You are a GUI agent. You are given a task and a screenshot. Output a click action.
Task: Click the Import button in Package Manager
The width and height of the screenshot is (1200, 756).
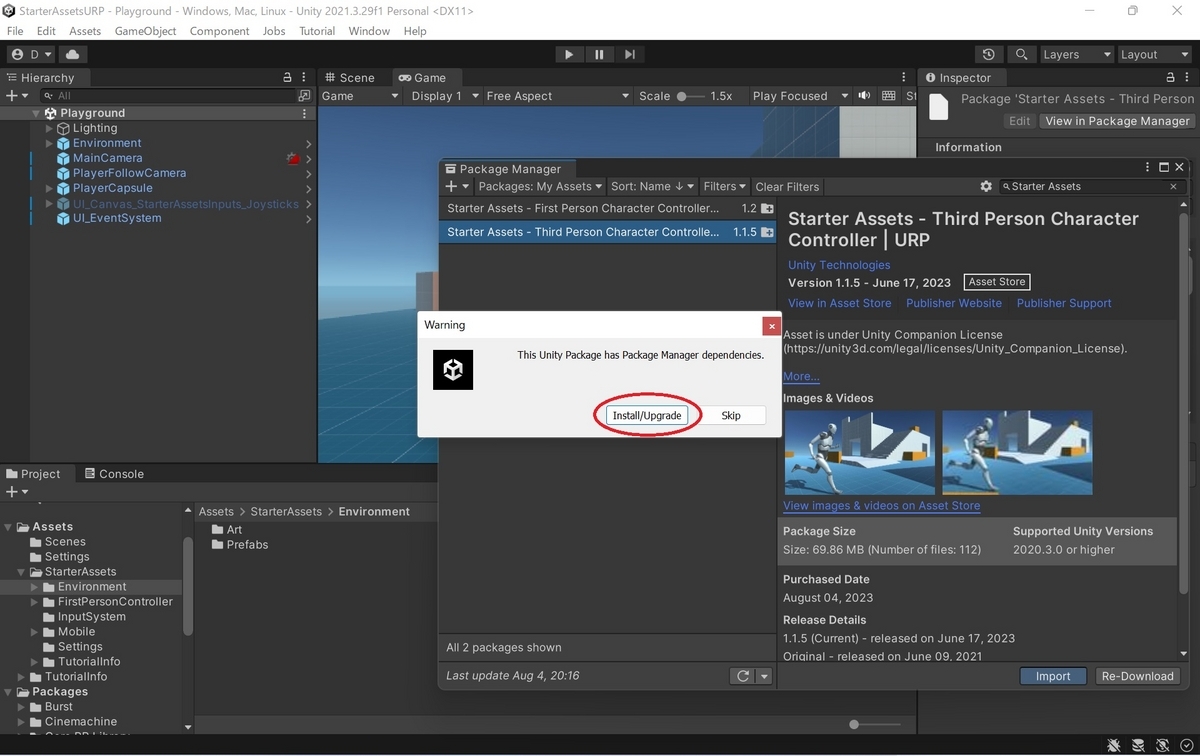pos(1053,676)
